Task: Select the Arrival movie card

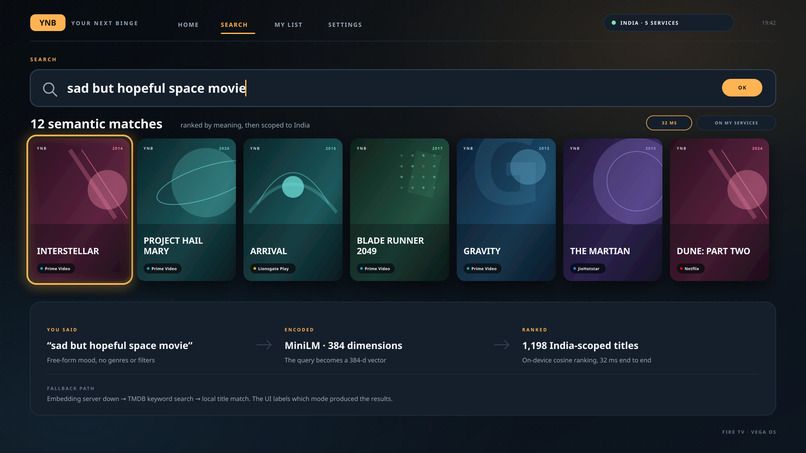Action: (x=293, y=210)
